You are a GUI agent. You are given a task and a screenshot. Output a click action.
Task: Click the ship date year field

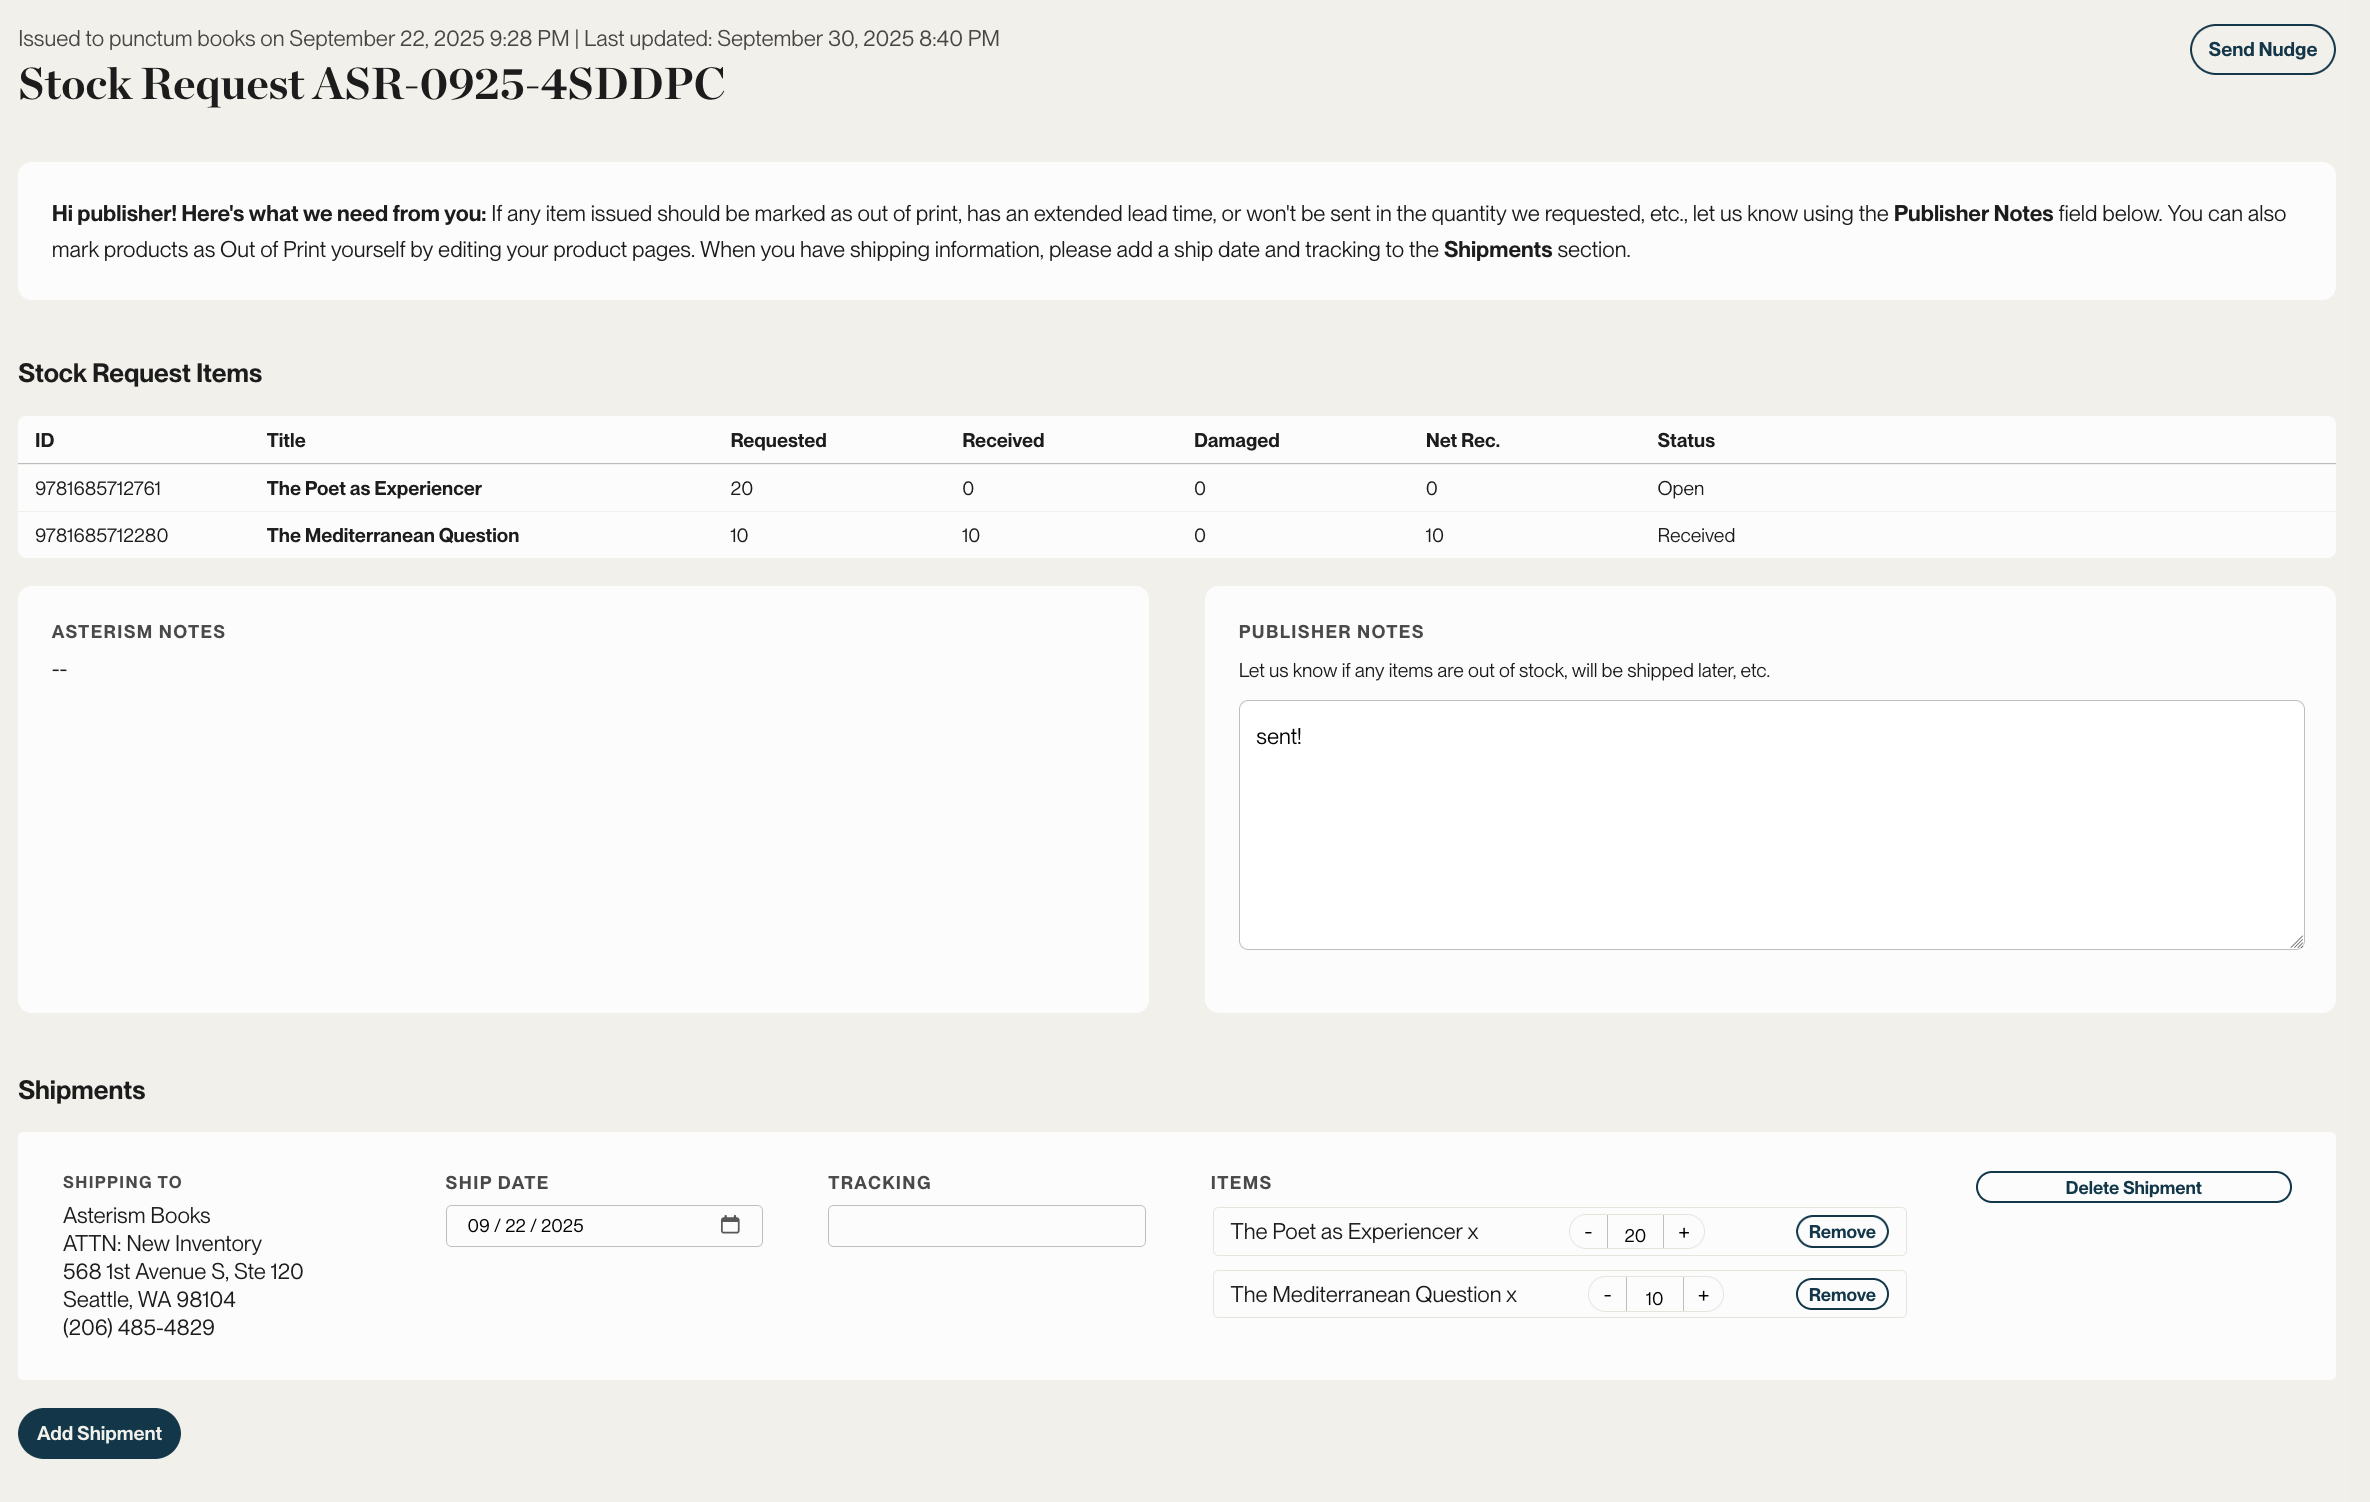[562, 1226]
